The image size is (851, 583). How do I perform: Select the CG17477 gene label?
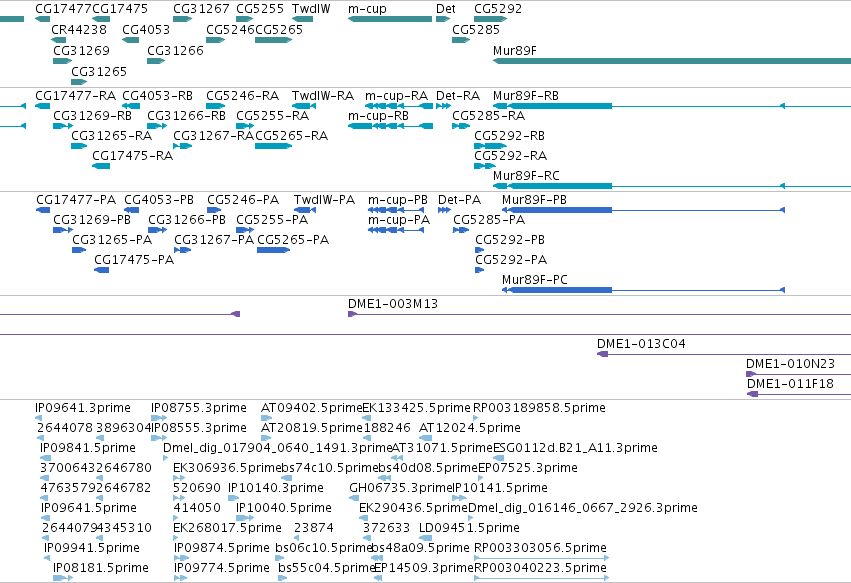pos(63,9)
